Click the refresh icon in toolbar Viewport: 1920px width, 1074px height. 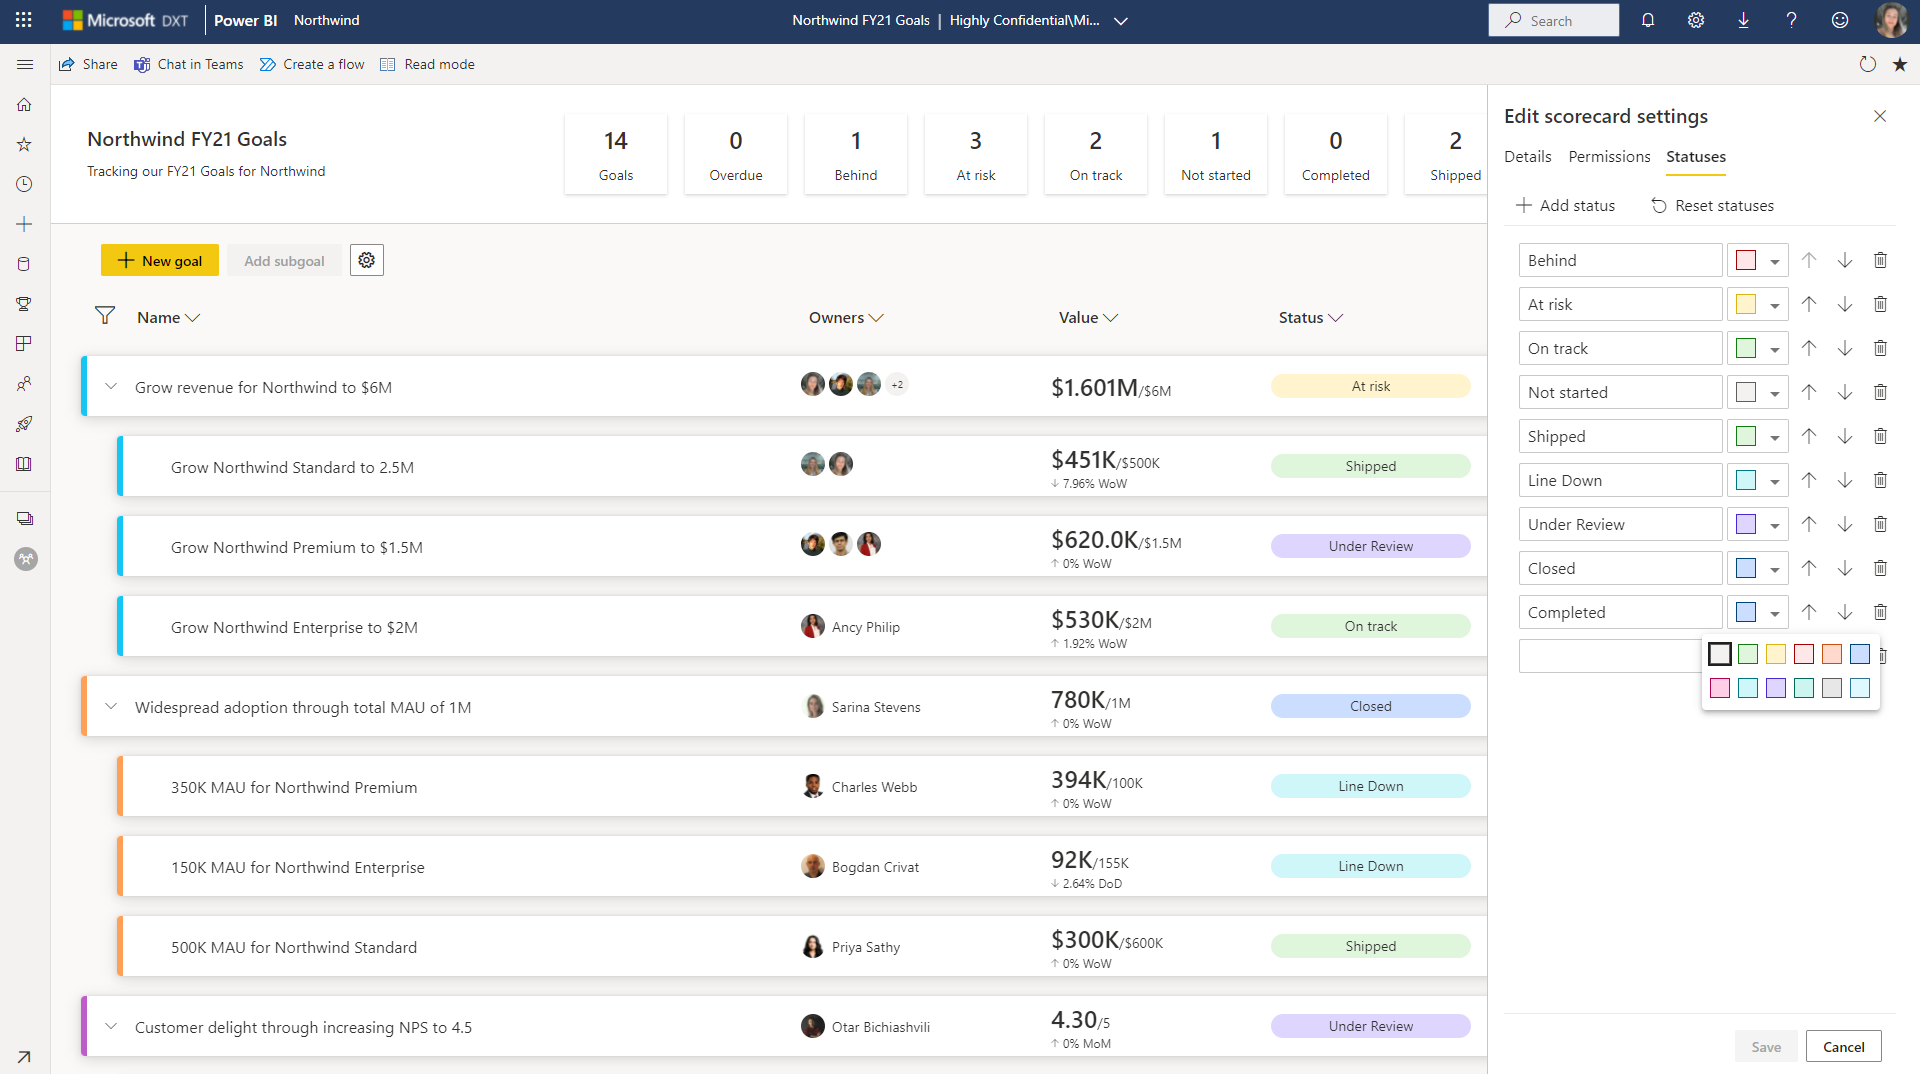[1867, 64]
